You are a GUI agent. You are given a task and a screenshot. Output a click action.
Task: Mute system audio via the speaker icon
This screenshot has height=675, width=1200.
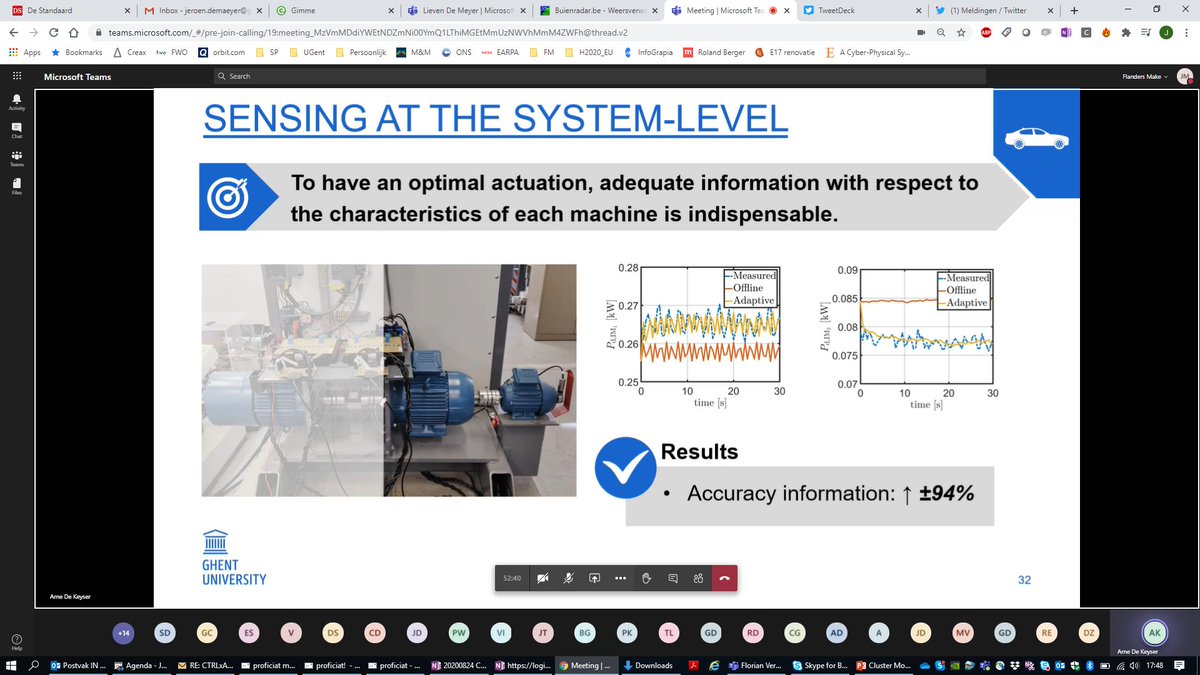pos(1135,666)
